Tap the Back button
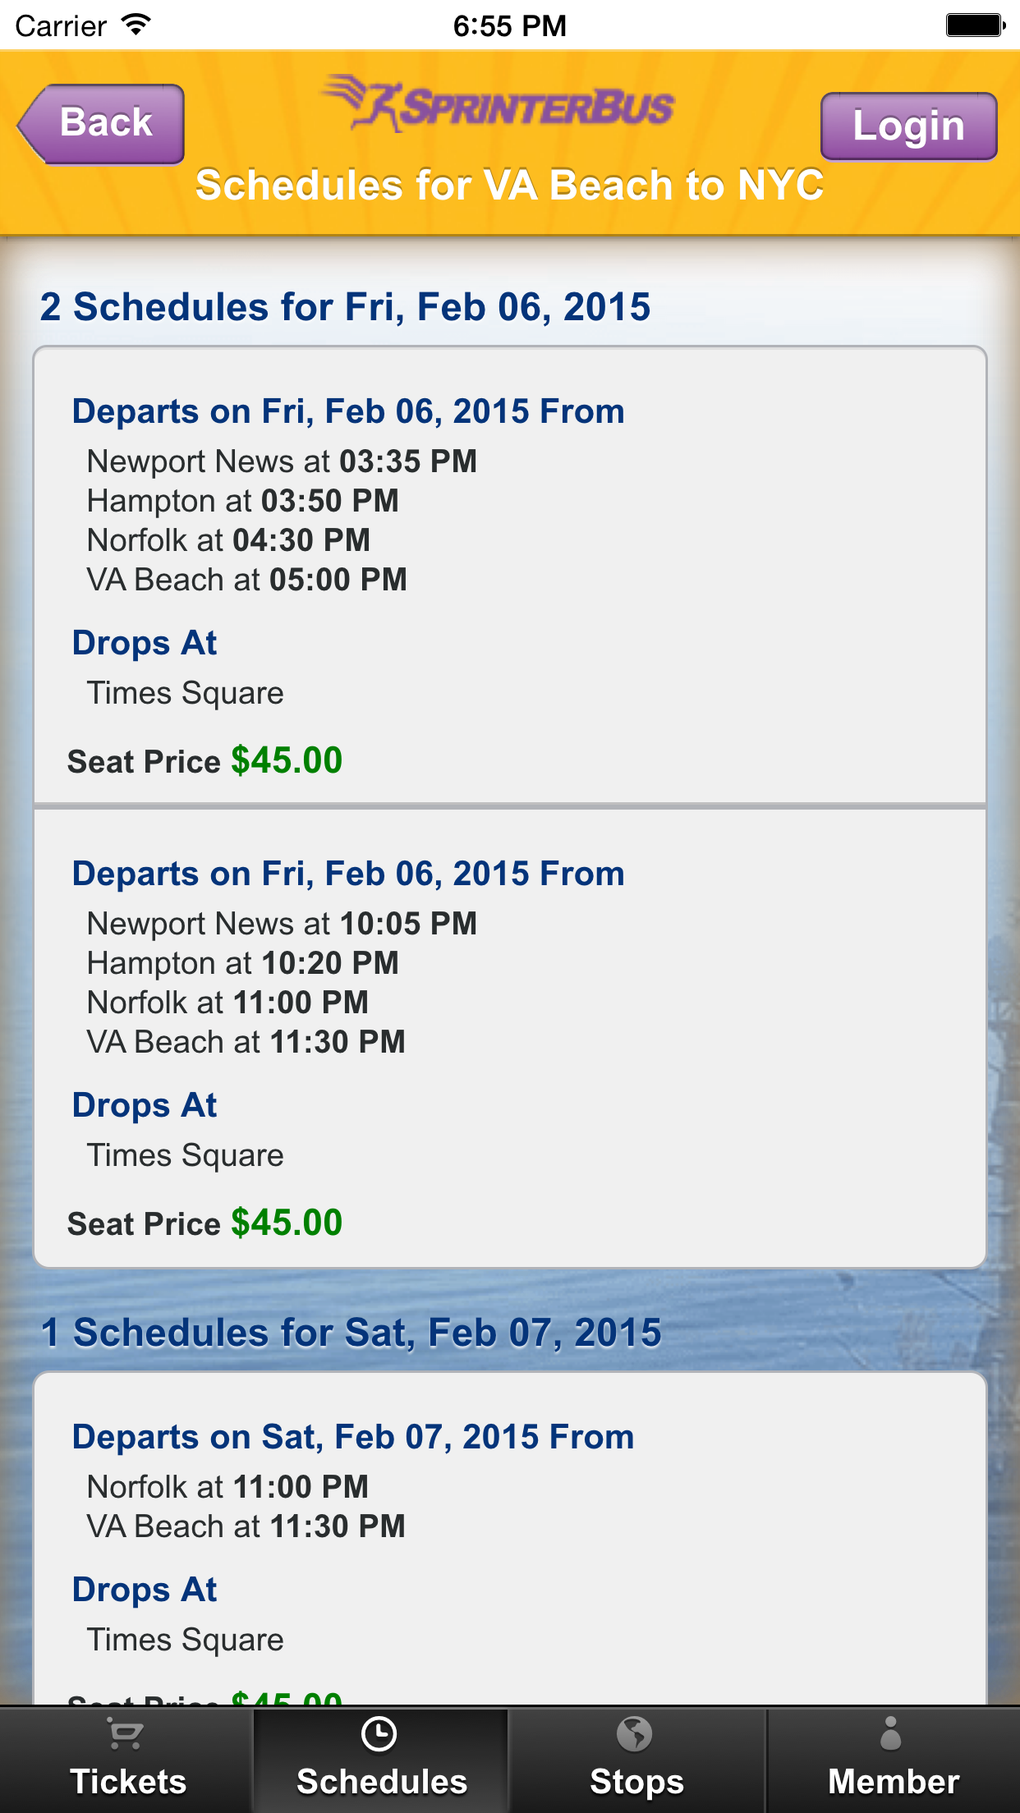 coord(103,124)
